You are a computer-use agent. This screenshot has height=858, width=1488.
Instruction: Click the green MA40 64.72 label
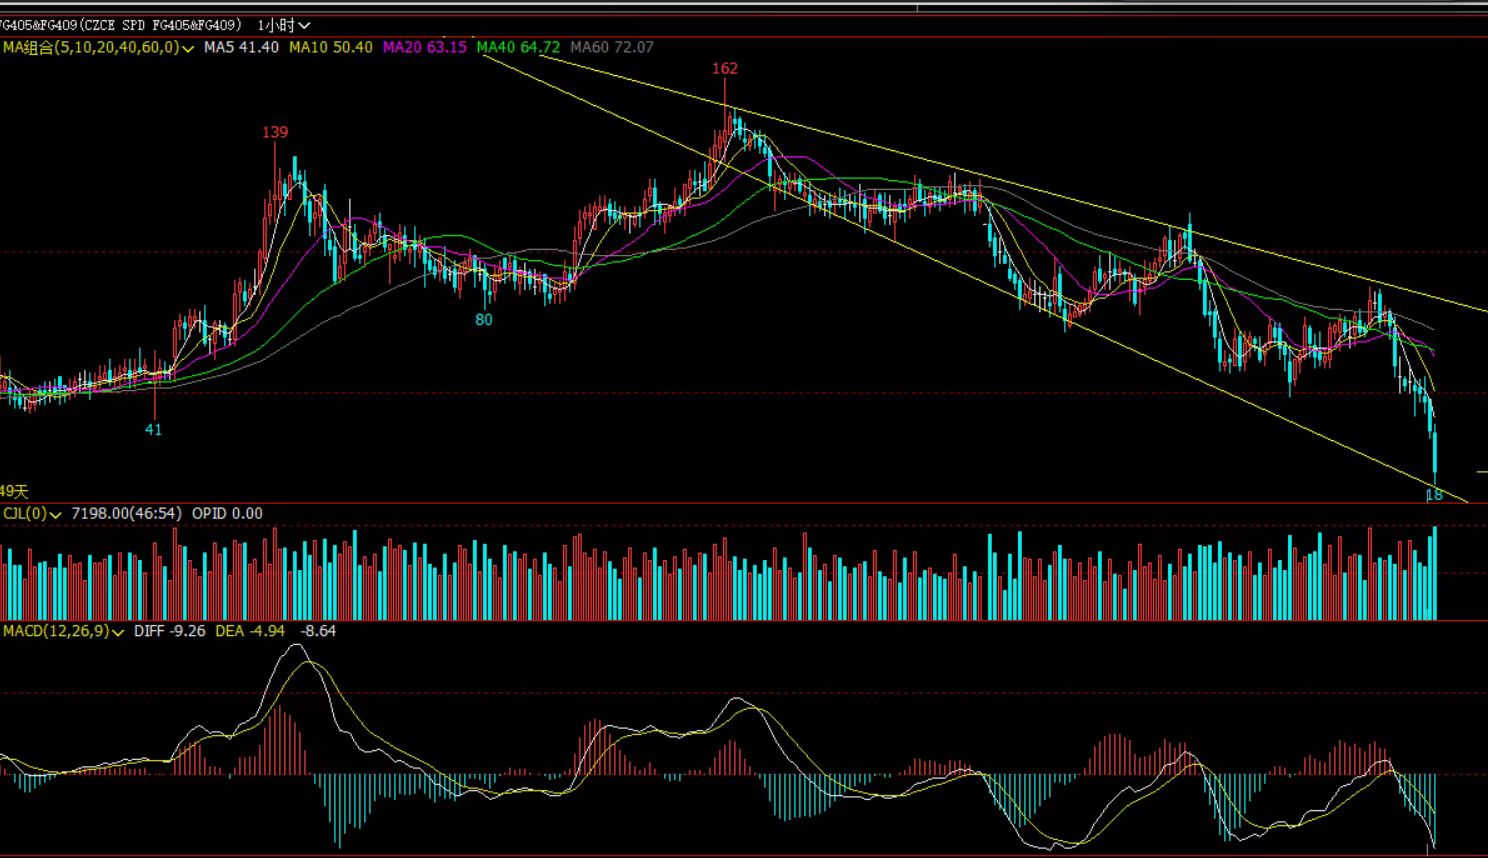(518, 47)
